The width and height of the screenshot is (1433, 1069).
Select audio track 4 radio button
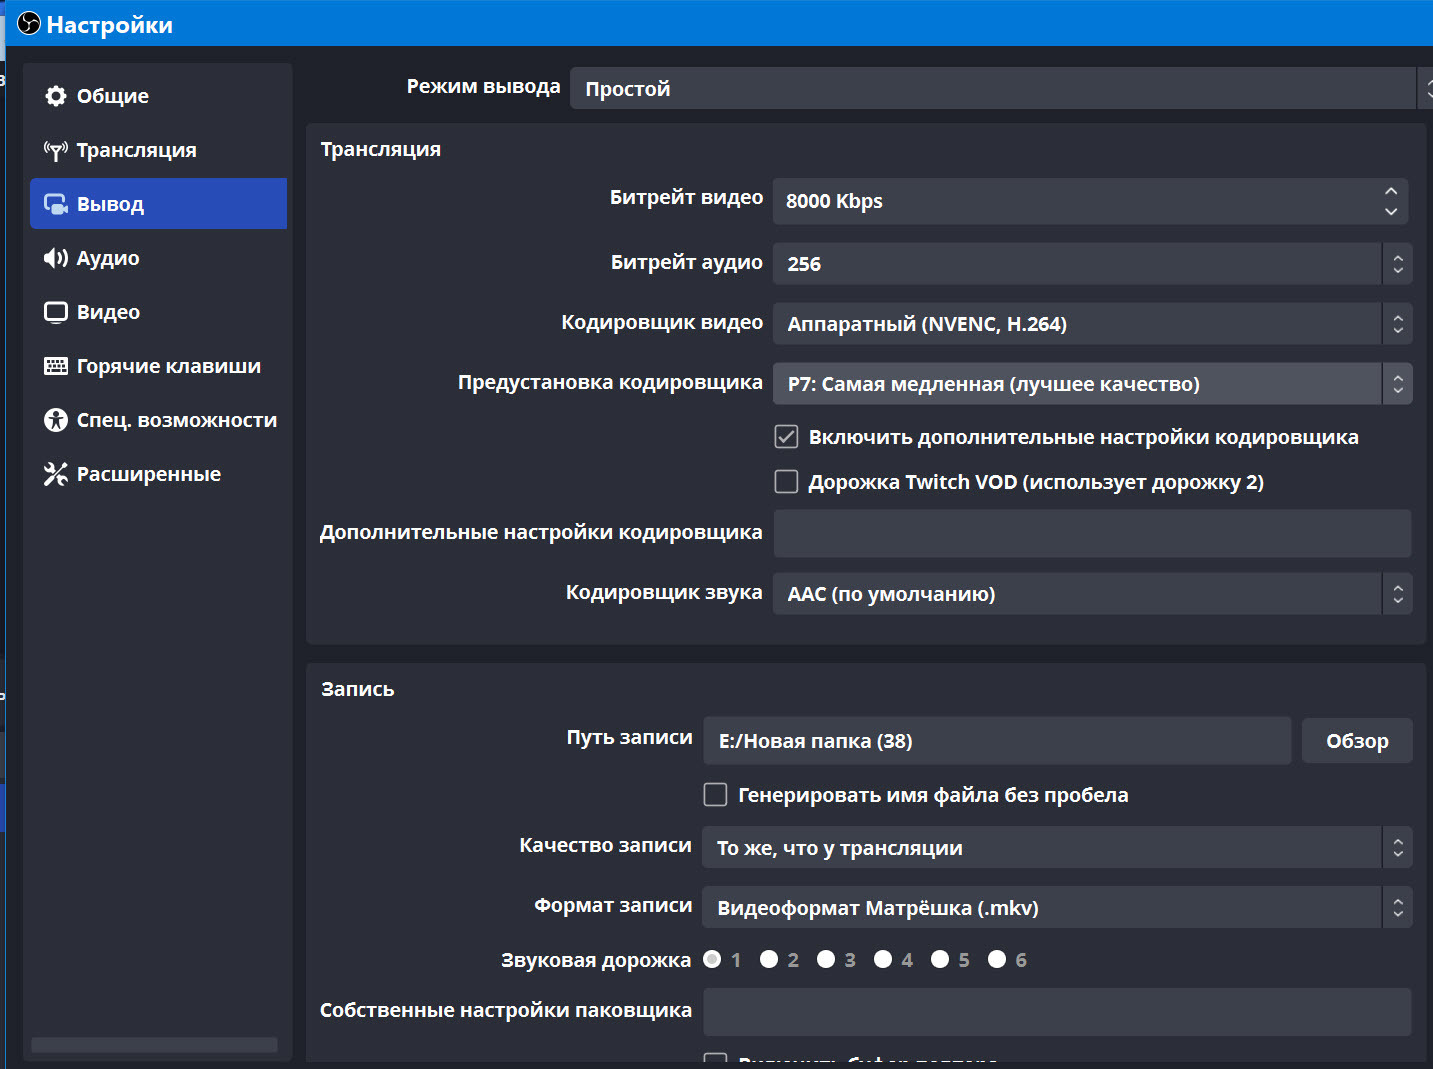pos(883,959)
